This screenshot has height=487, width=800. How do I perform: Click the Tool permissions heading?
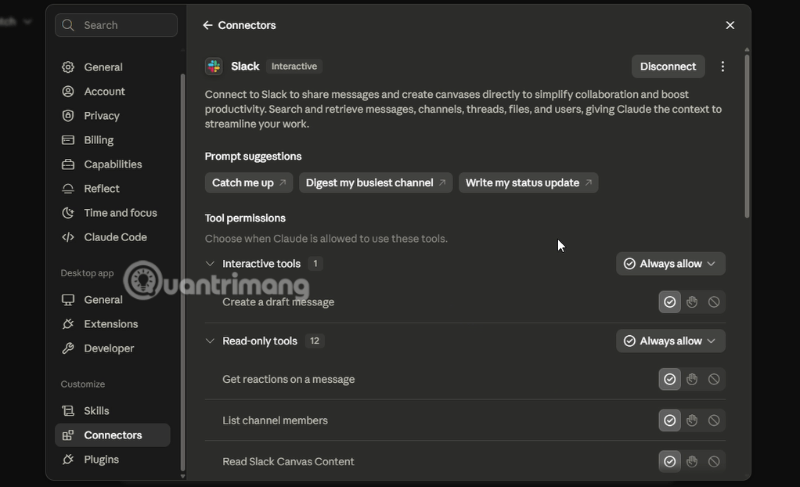click(x=245, y=218)
